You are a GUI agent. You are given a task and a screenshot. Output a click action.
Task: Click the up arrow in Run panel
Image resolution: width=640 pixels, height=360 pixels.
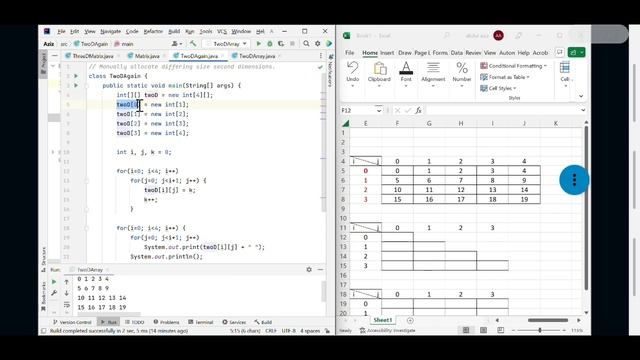pyautogui.click(x=67, y=282)
